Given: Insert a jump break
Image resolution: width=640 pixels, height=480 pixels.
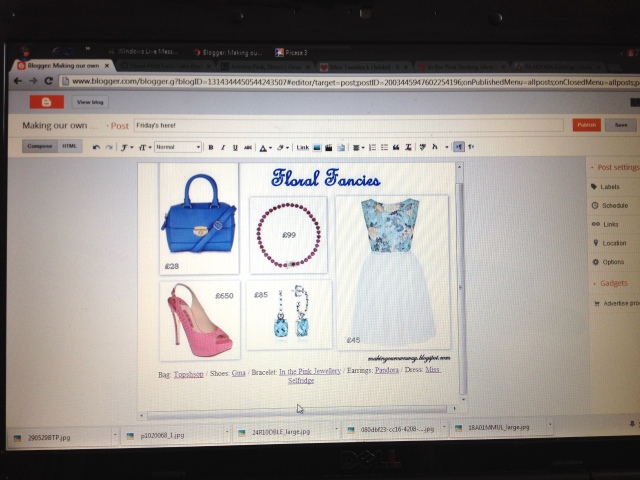Looking at the screenshot, I should (x=341, y=147).
